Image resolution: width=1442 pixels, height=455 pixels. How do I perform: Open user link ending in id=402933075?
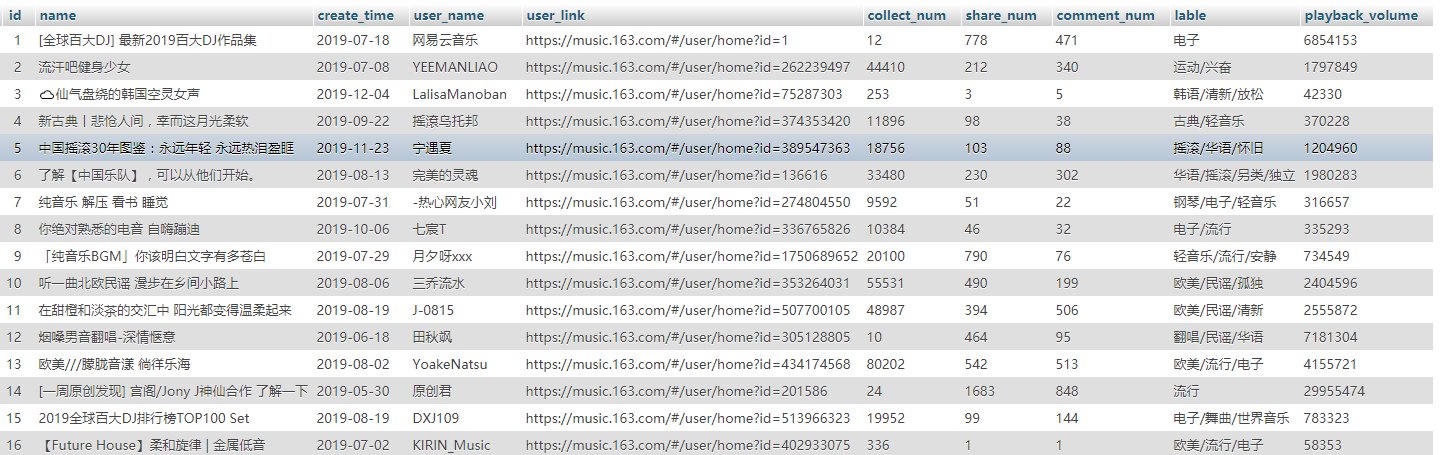click(687, 445)
